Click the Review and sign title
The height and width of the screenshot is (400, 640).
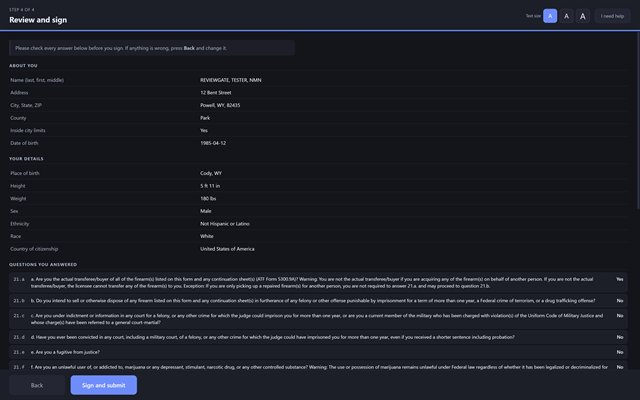pyautogui.click(x=38, y=20)
